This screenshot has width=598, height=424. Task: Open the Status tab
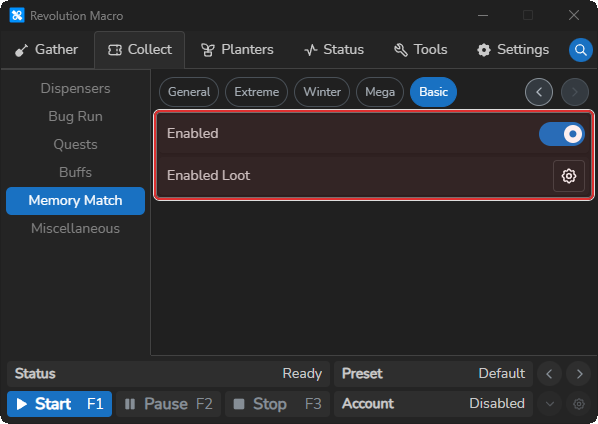[334, 50]
